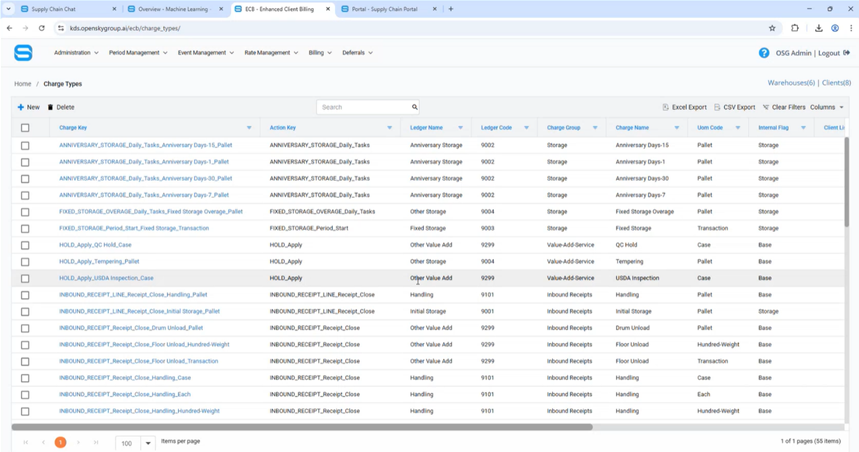Open Ledger Code column filter icon
This screenshot has width=859, height=452.
coord(526,128)
